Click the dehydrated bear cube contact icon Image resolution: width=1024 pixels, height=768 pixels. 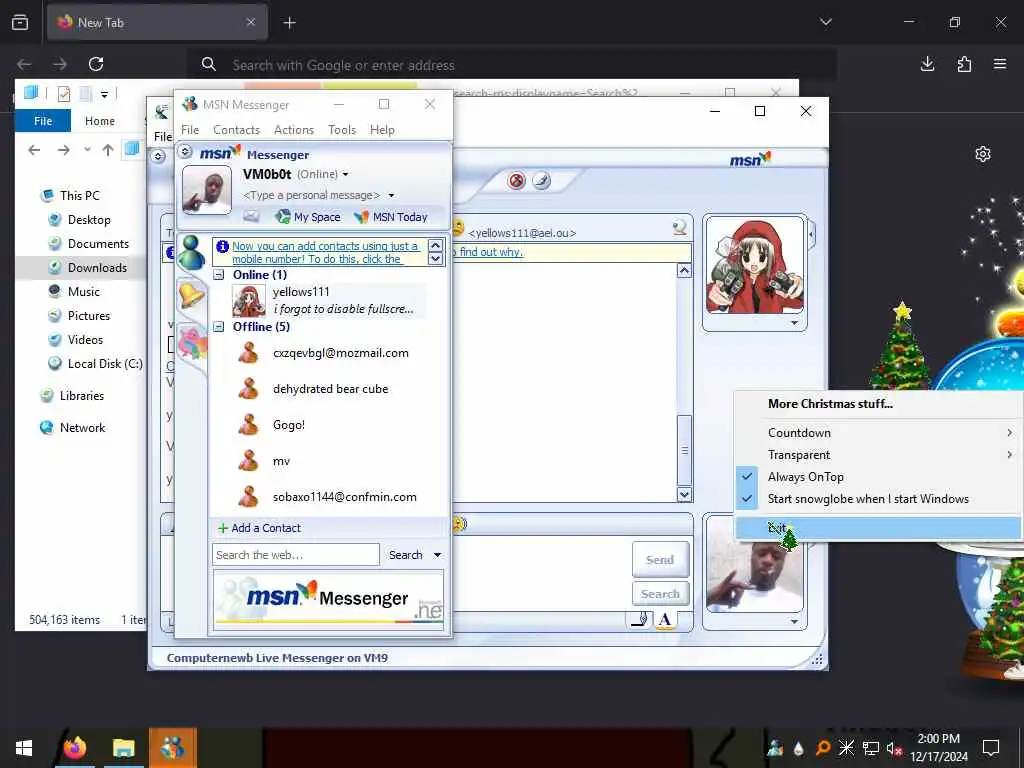248,389
